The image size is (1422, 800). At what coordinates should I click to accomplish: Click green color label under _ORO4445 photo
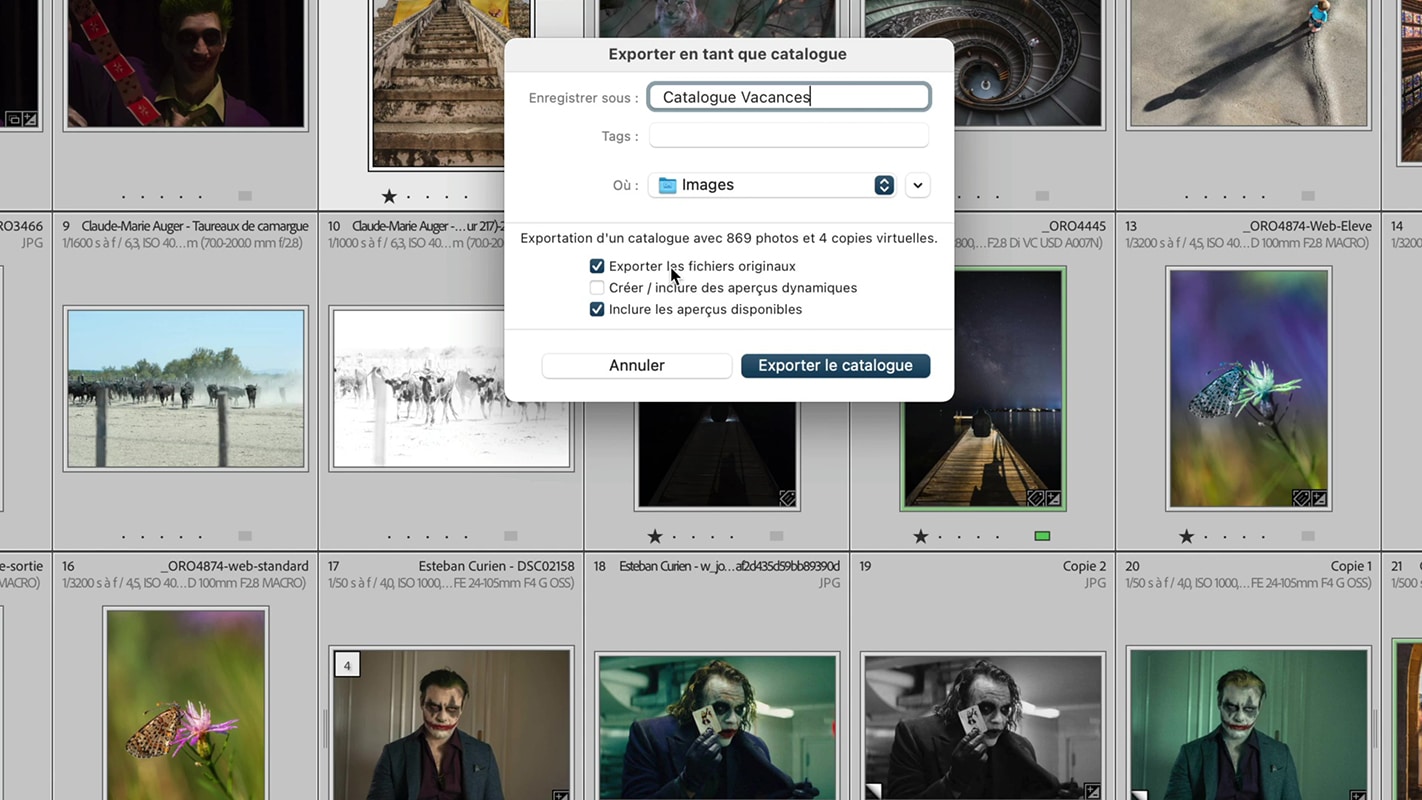pos(1042,536)
